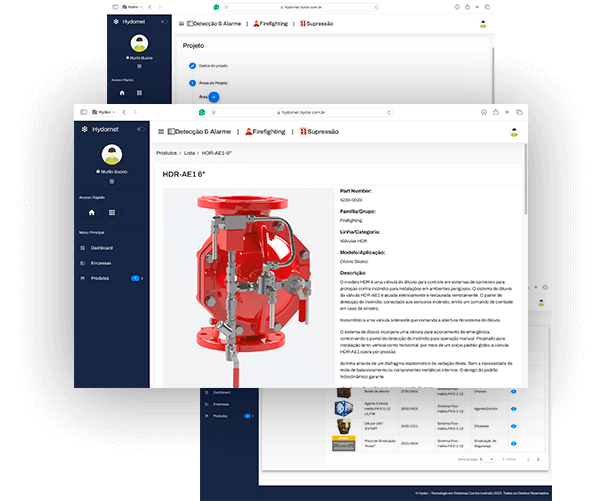Reload the page in the front window

[x=389, y=112]
